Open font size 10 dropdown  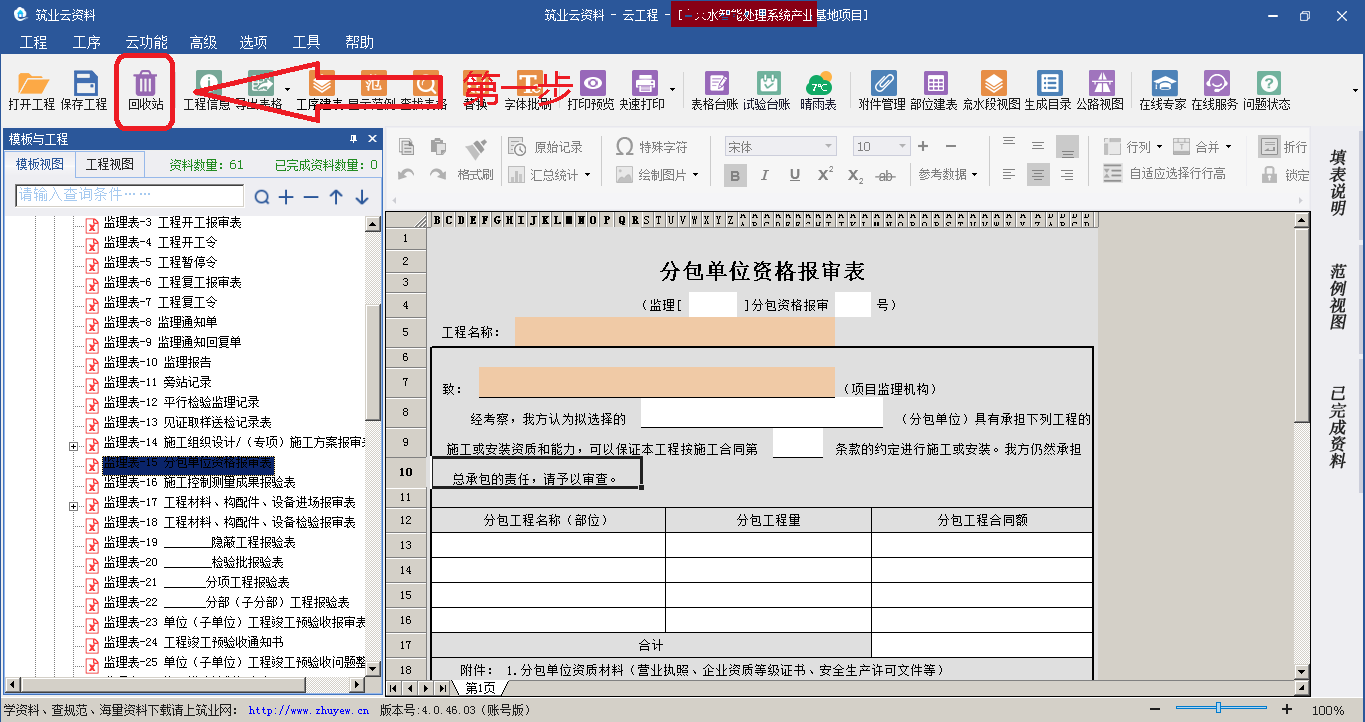[903, 147]
